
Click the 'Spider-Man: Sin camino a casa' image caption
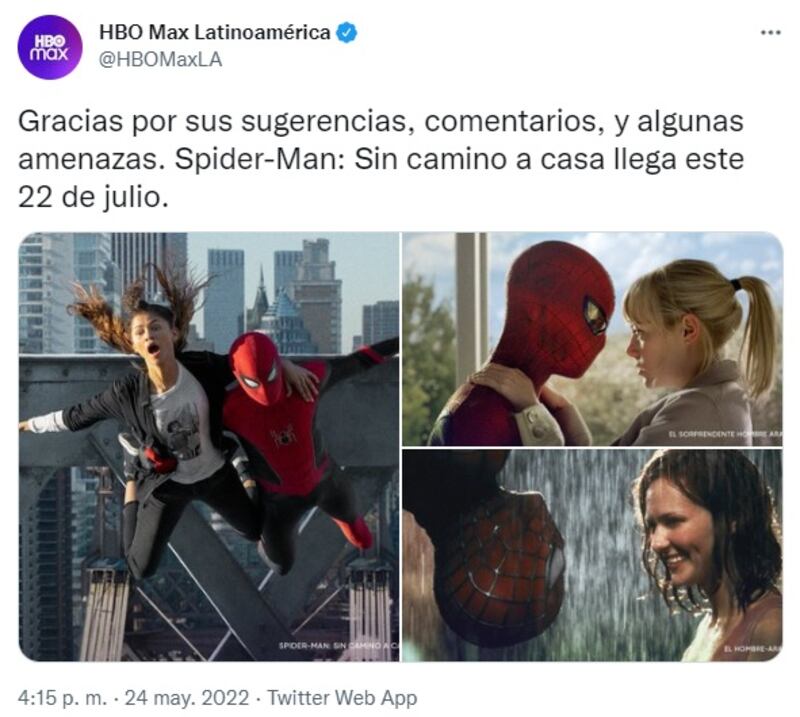tap(339, 646)
